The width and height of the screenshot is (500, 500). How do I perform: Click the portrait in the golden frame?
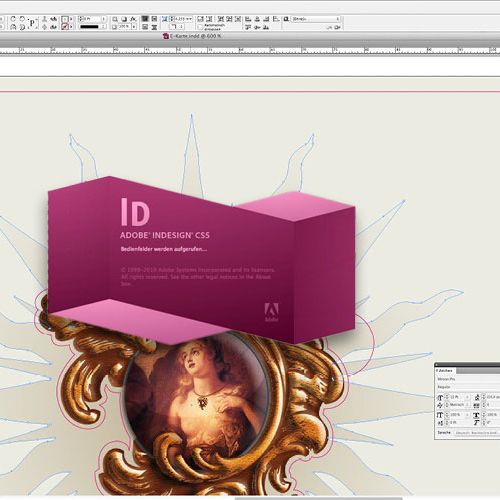click(x=197, y=397)
